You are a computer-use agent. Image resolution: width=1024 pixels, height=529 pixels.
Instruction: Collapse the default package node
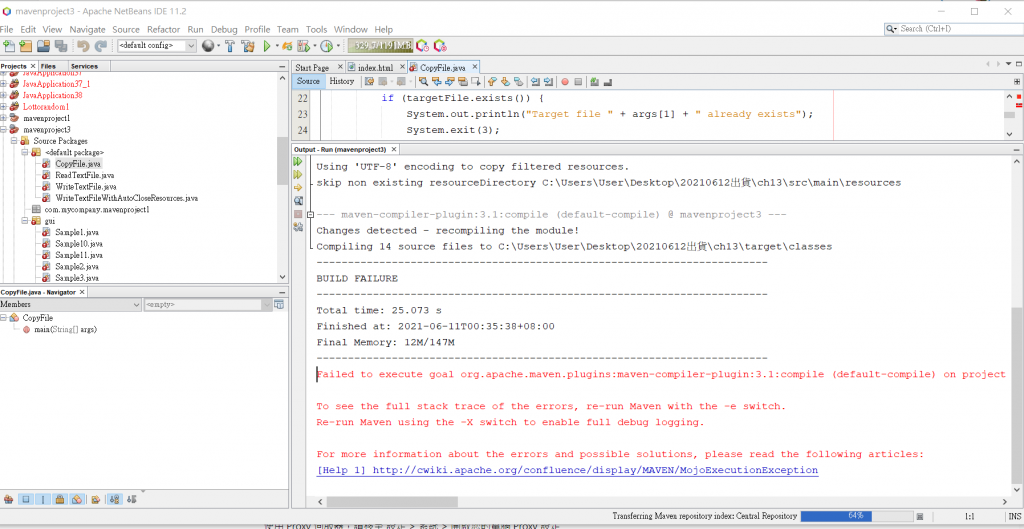point(24,152)
